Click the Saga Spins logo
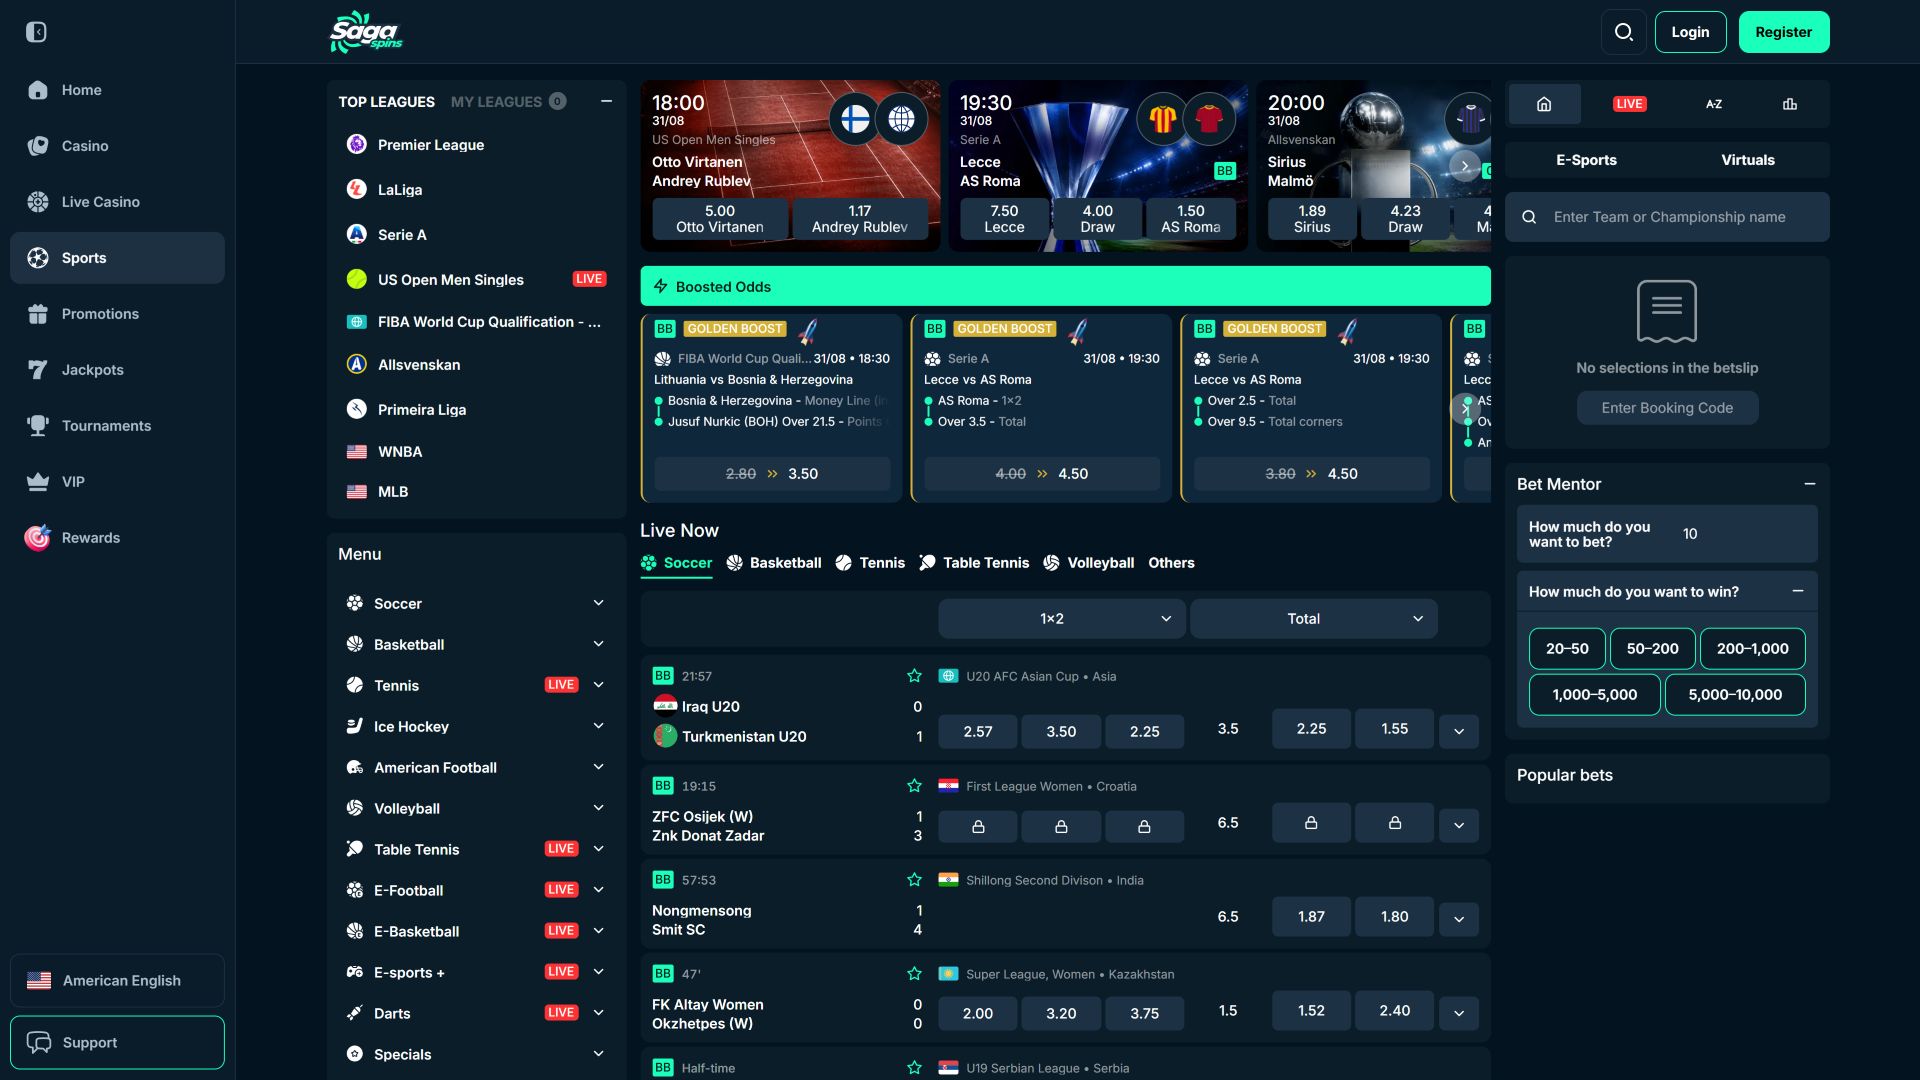Viewport: 1920px width, 1080px height. [x=366, y=32]
